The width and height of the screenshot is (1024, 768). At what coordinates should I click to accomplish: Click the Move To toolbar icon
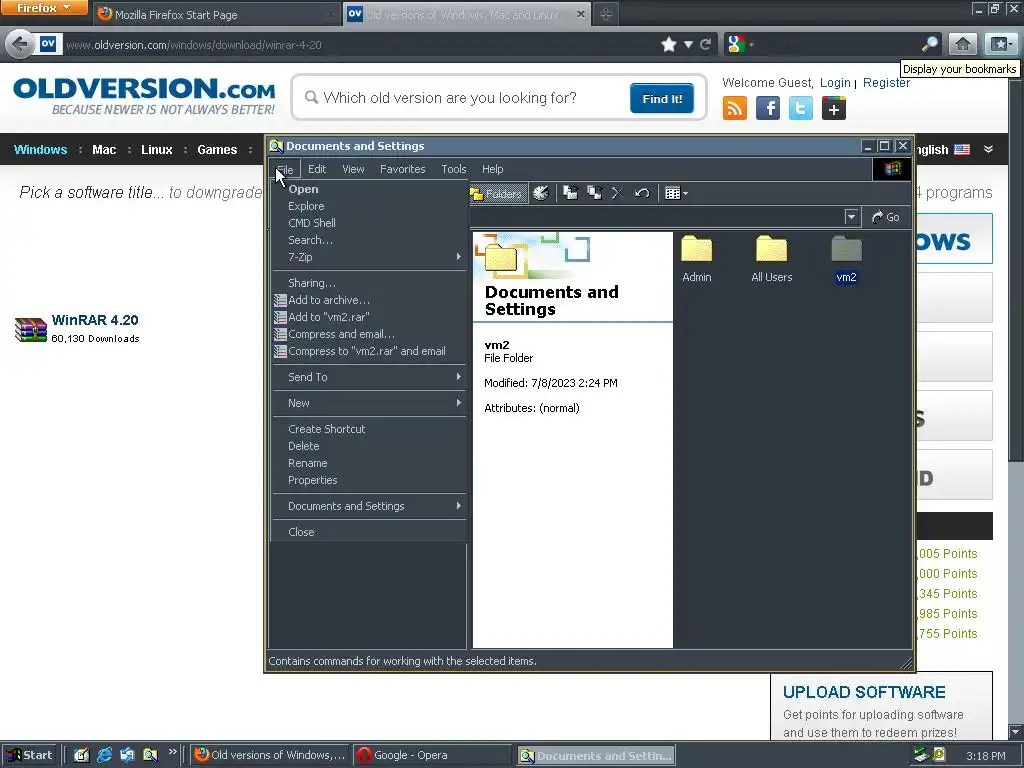(x=570, y=193)
